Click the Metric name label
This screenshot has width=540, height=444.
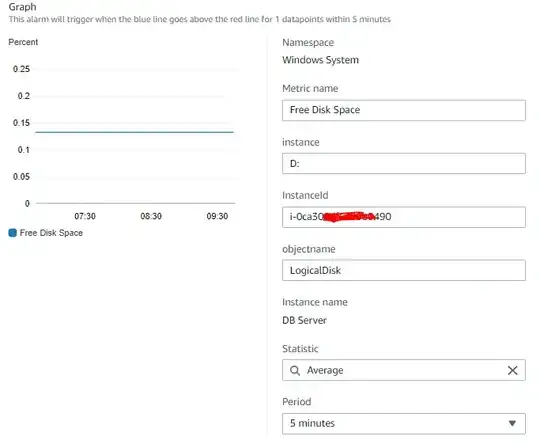(310, 89)
